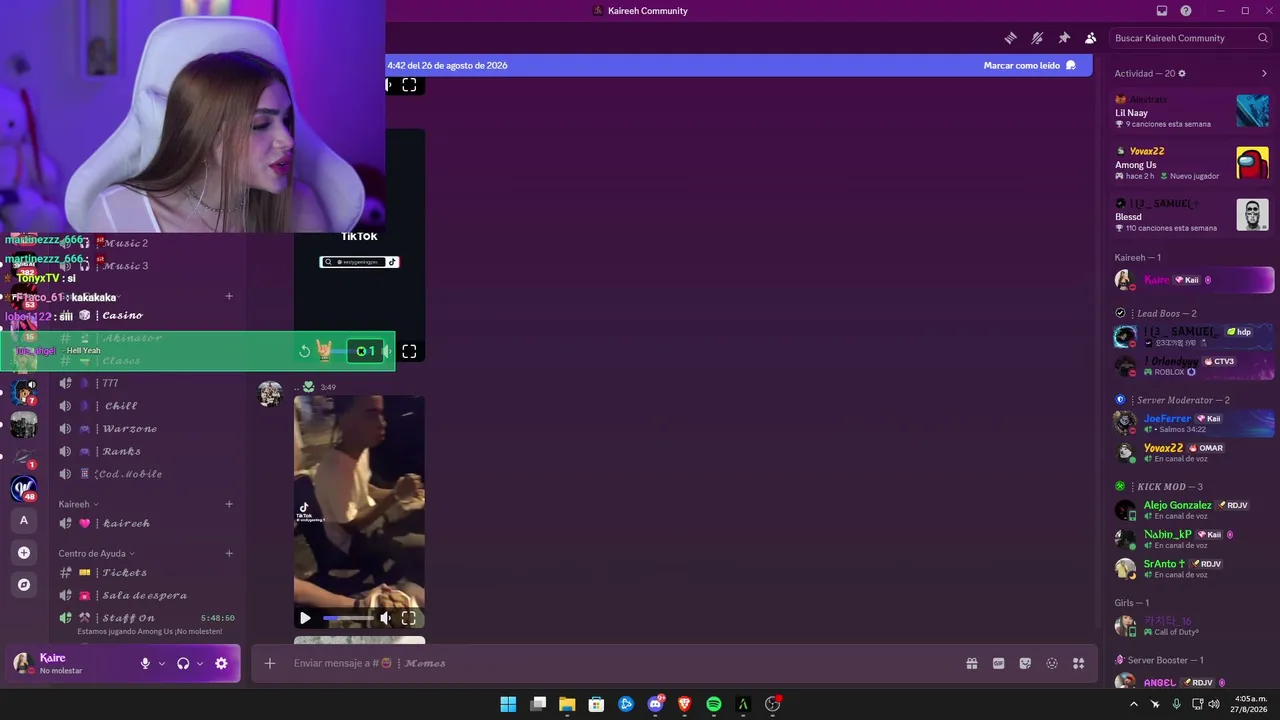Image resolution: width=1280 pixels, height=720 pixels.
Task: Open Yovax22 Among Us activity card
Action: point(1192,163)
